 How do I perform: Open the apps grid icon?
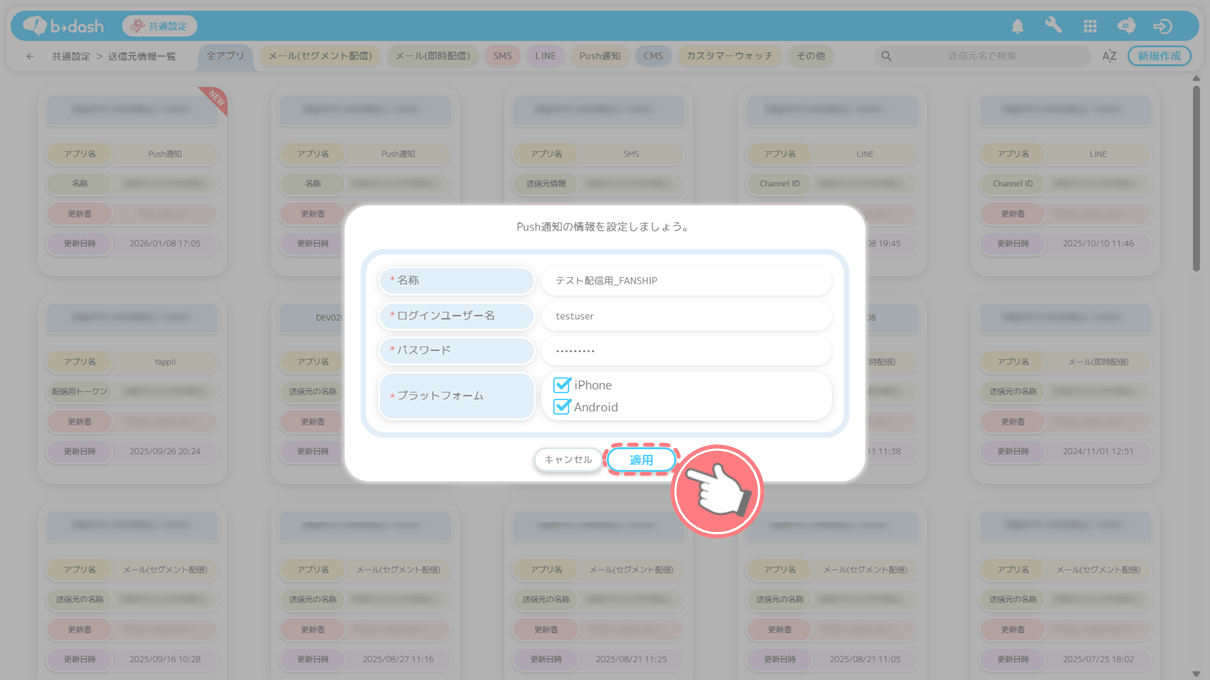1090,27
